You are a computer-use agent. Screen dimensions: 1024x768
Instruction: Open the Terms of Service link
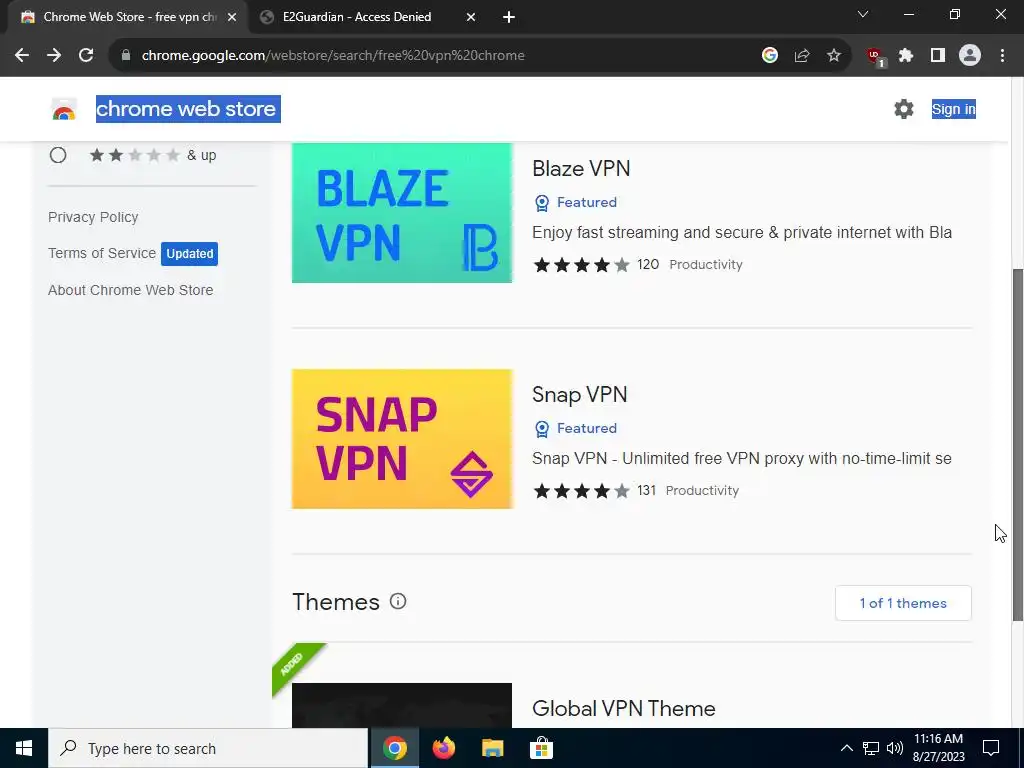pos(102,253)
